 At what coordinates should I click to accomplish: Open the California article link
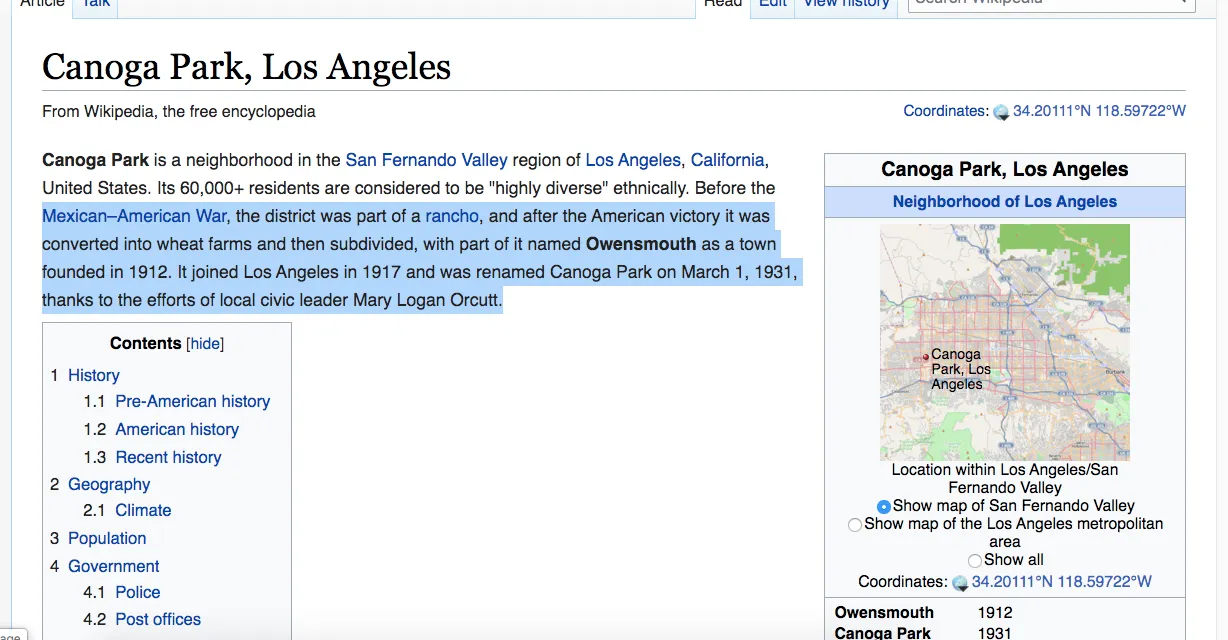coord(728,160)
